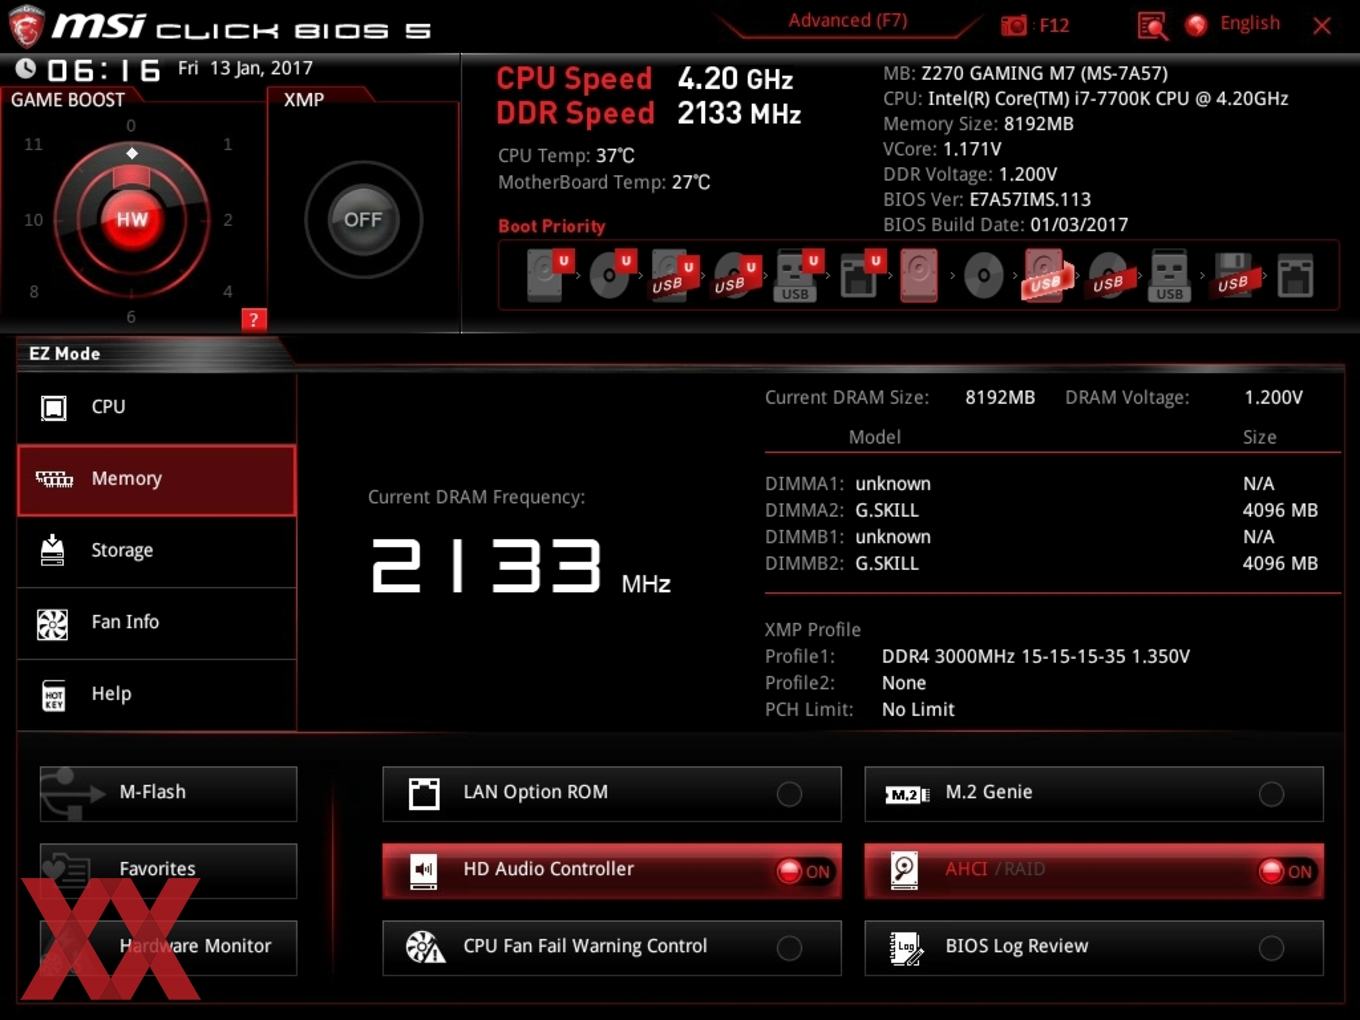Select highlighted legacy hard disk boot icon
The height and width of the screenshot is (1020, 1360).
(919, 275)
